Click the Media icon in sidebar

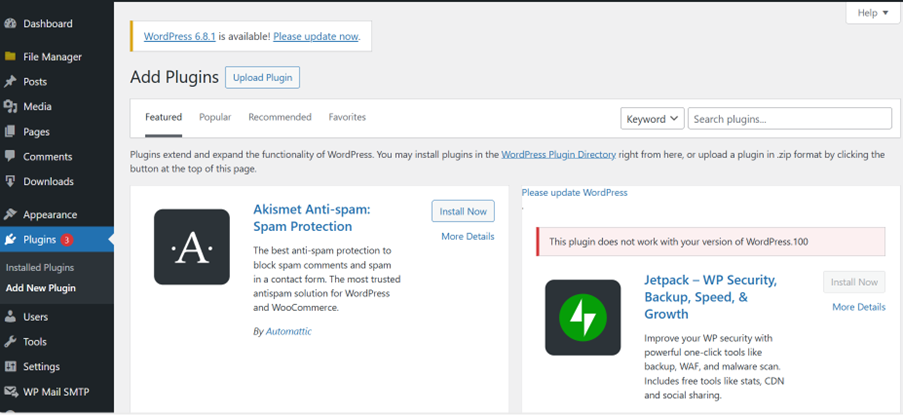point(10,106)
